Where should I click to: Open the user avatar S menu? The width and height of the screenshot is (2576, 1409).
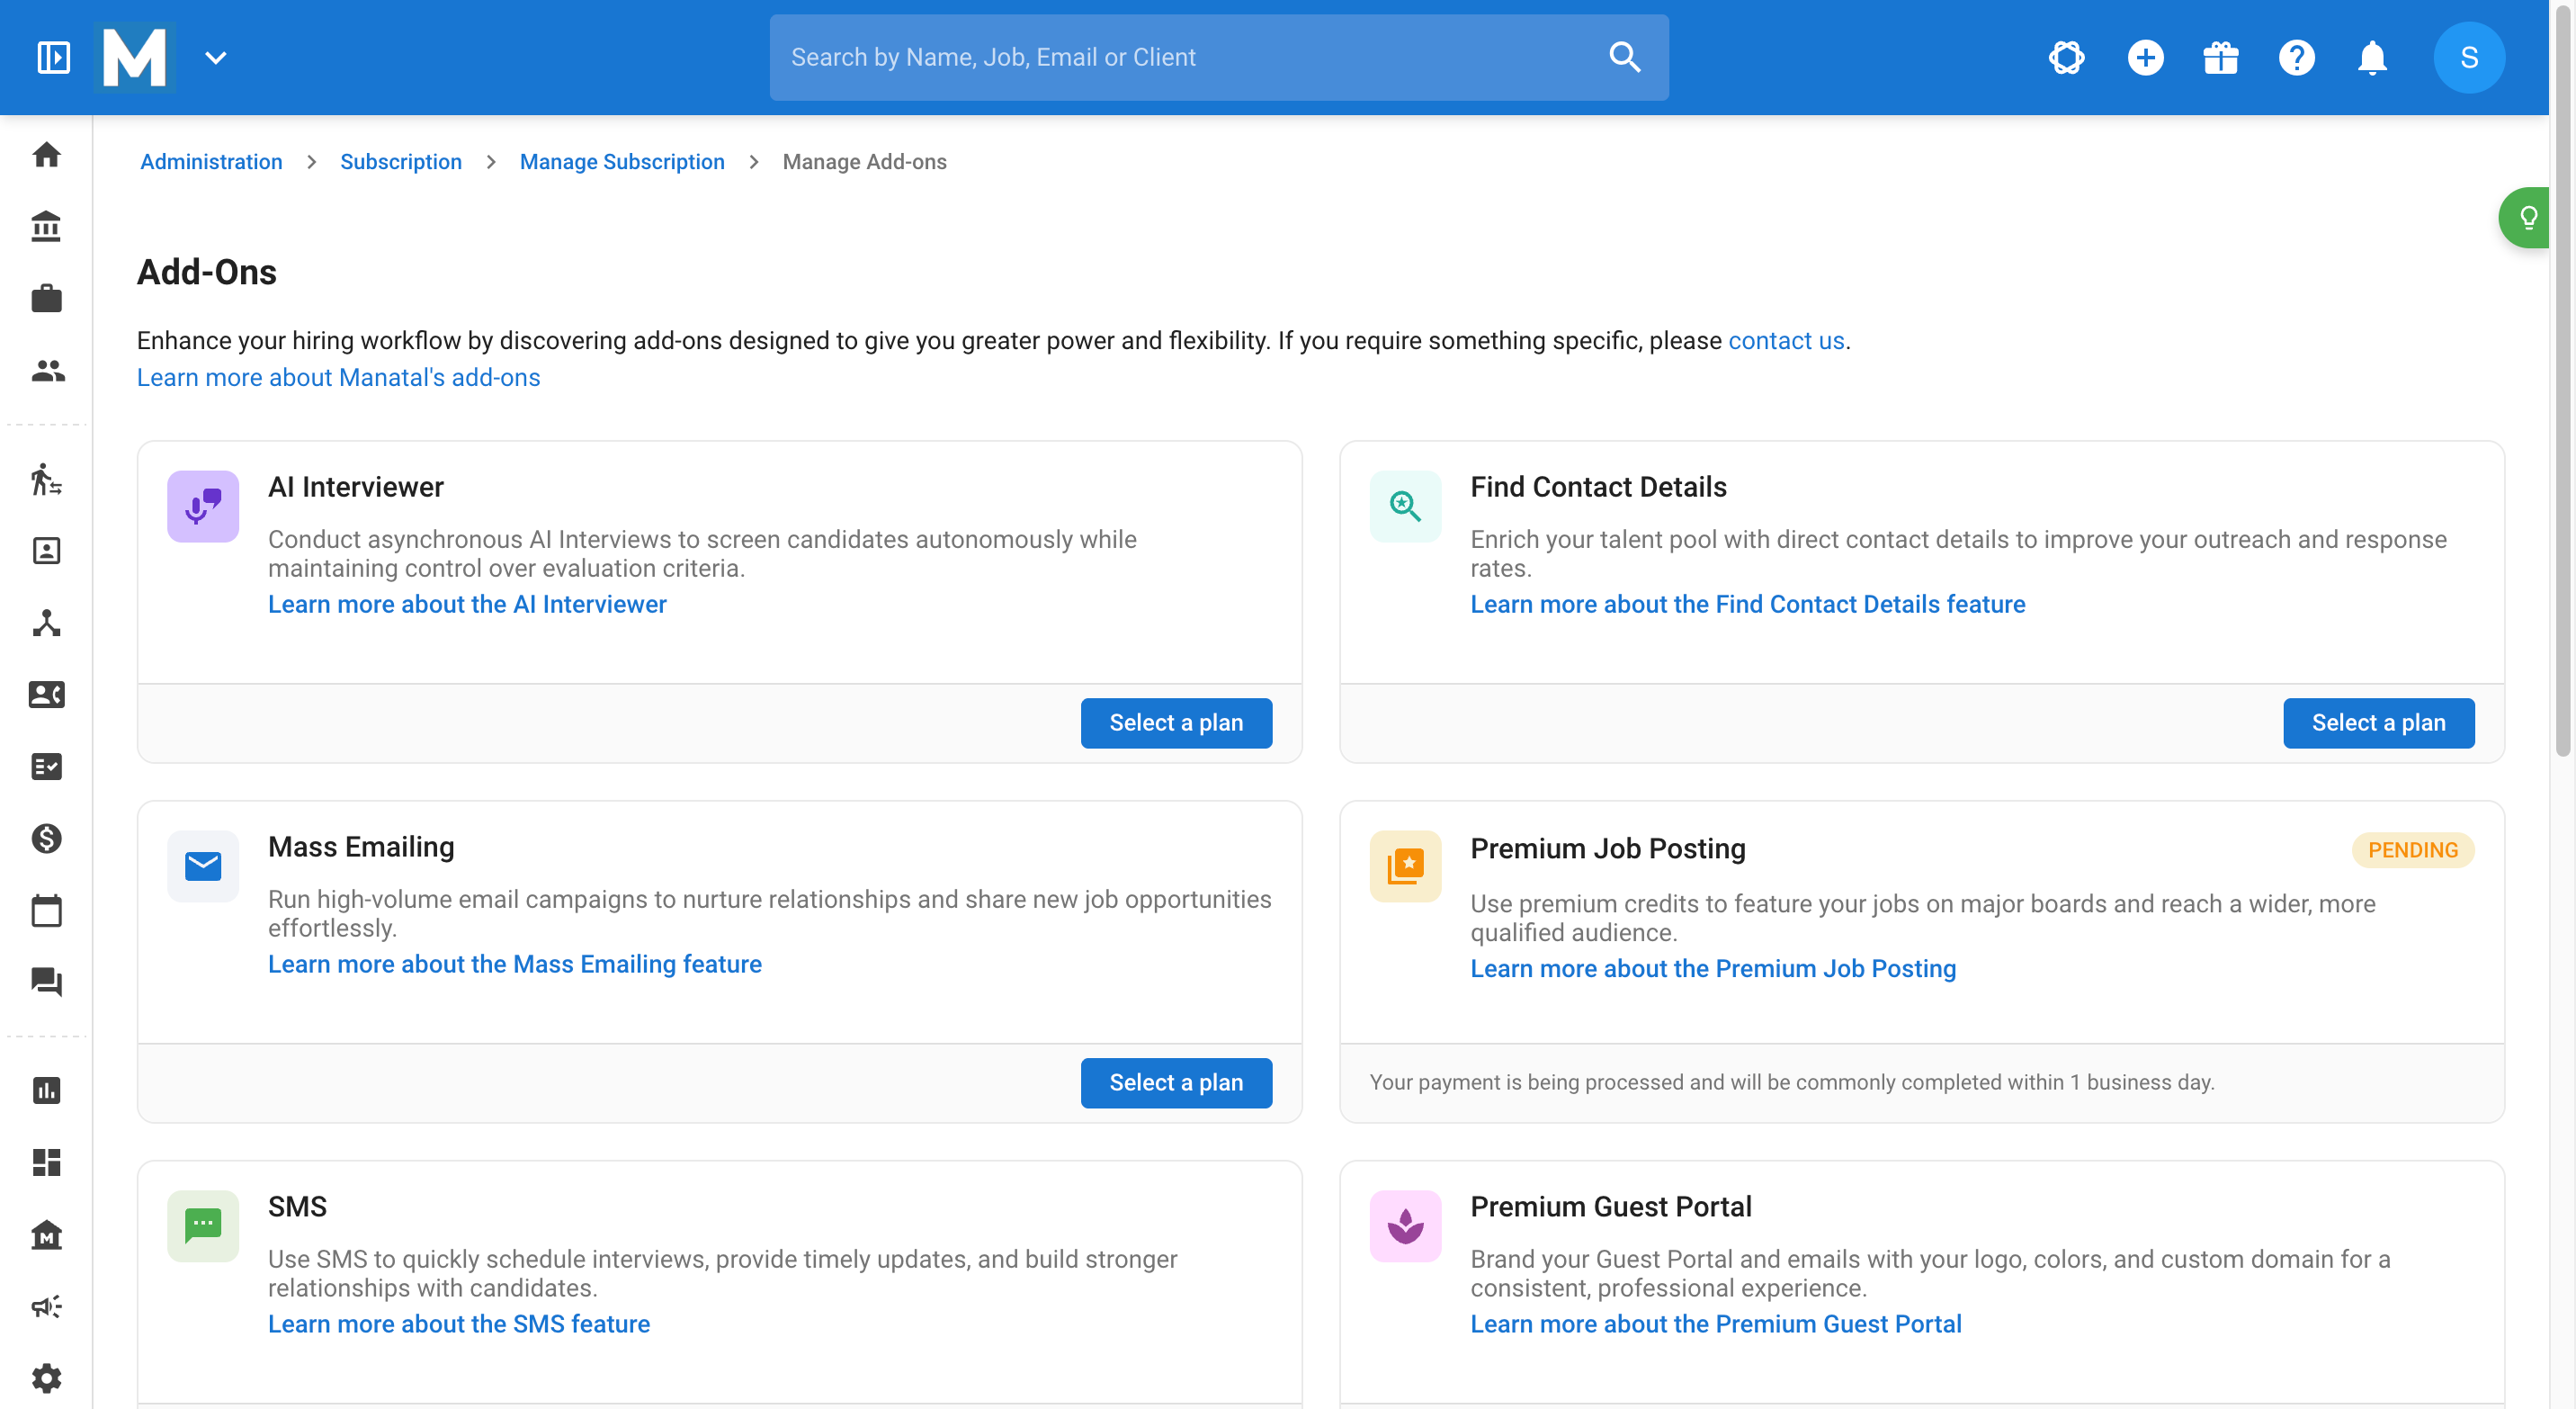click(x=2469, y=57)
